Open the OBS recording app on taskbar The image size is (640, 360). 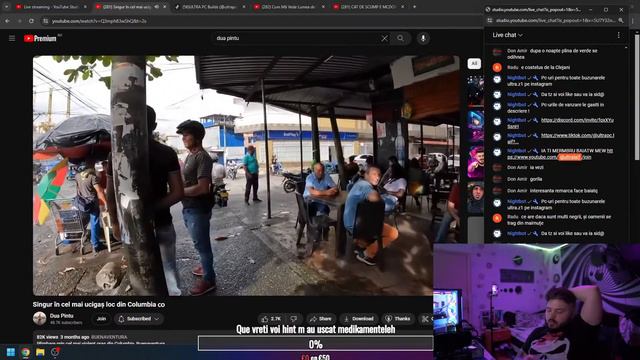(55, 352)
